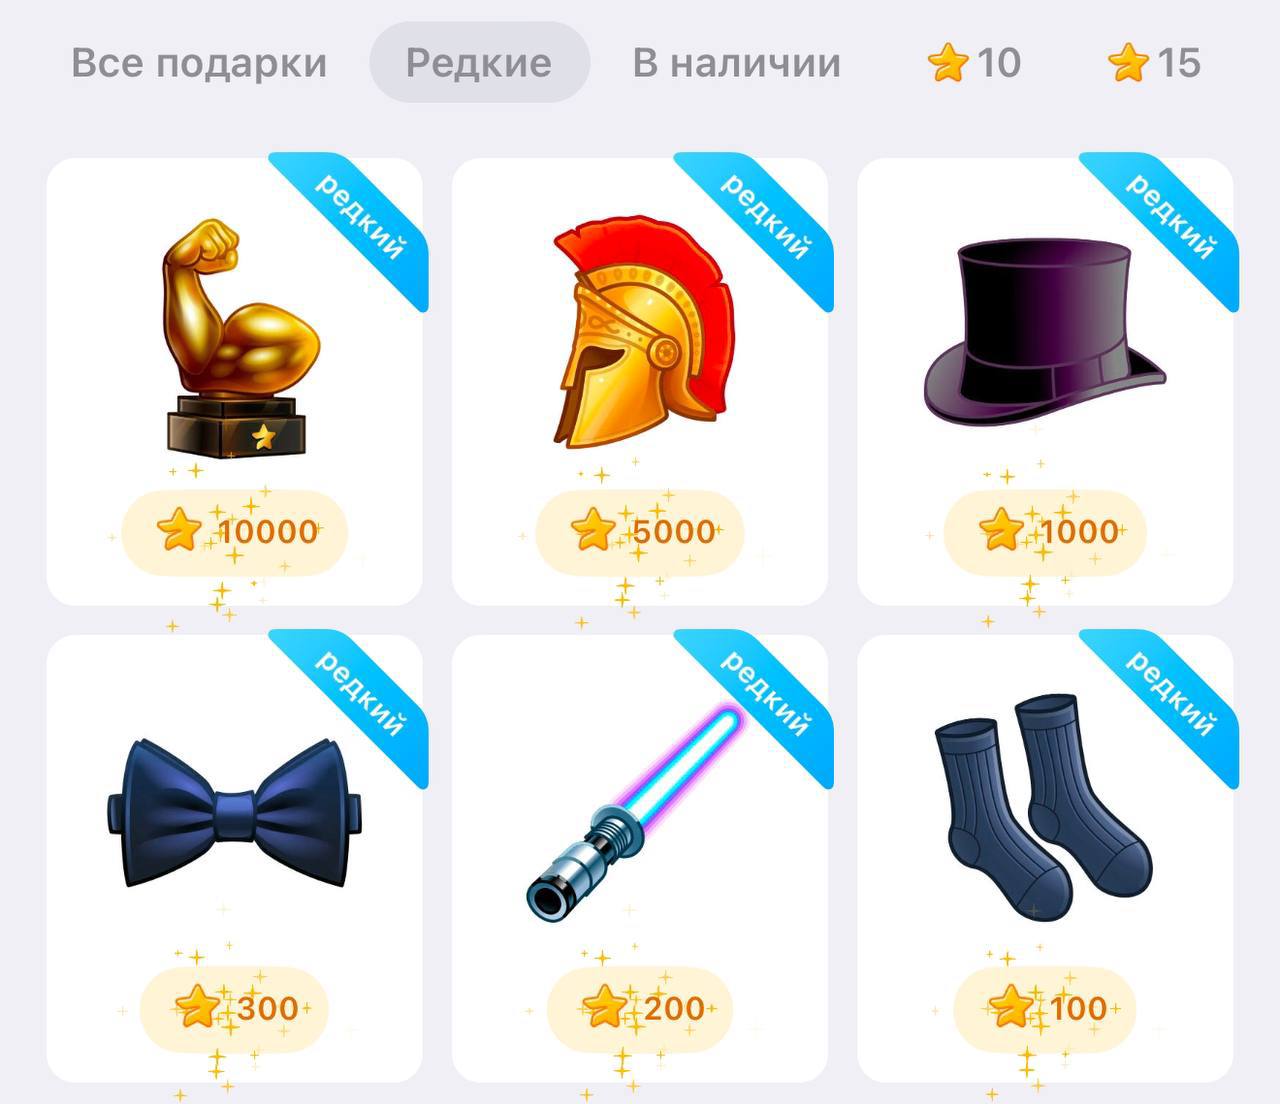
Task: Click the редкий ribbon on trophy card
Action: pyautogui.click(x=359, y=218)
